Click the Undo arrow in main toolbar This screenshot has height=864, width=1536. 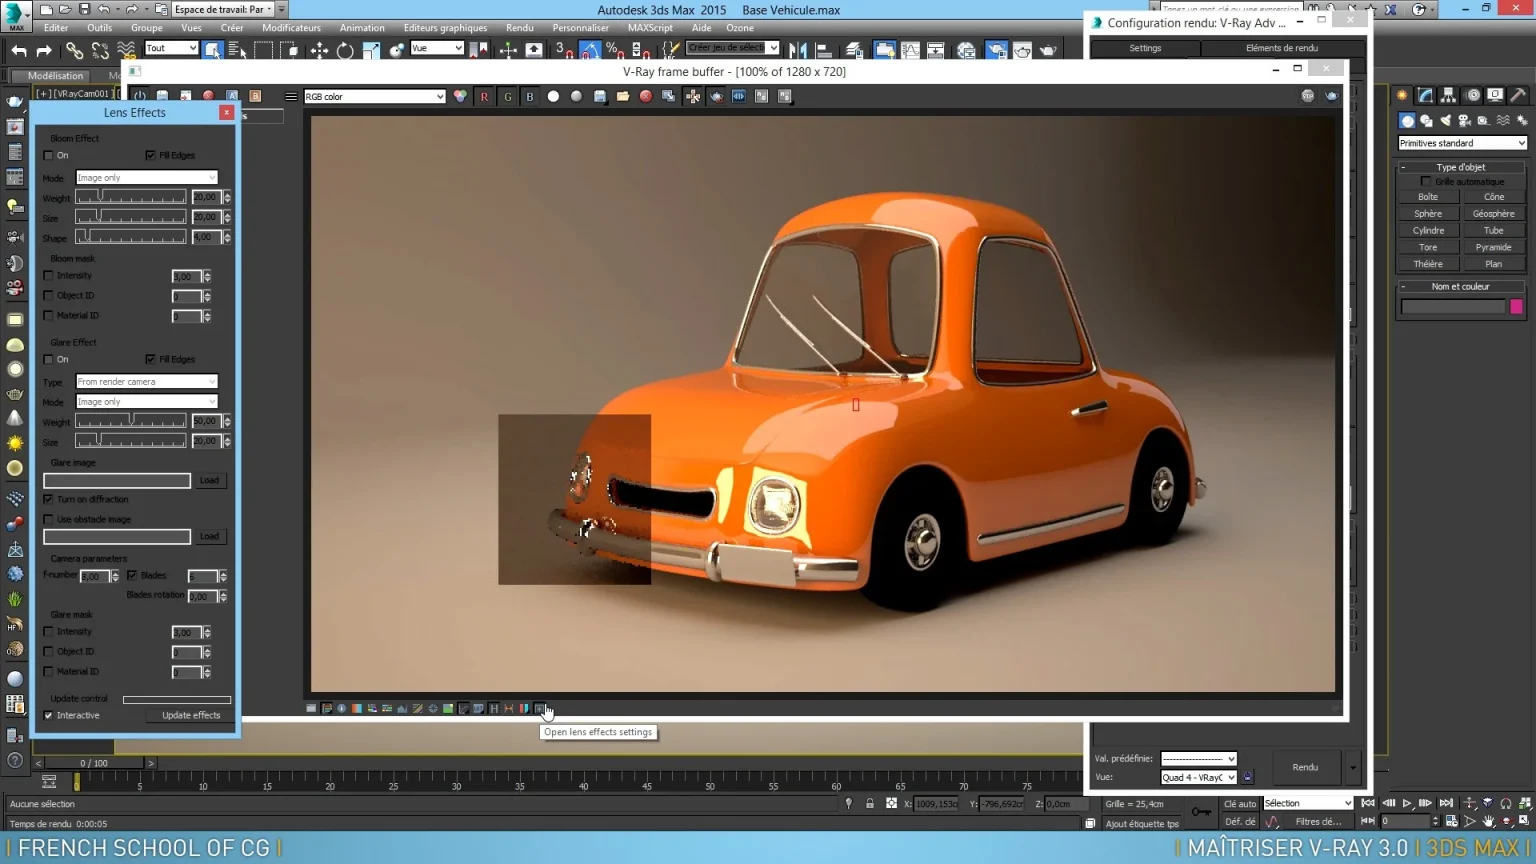(x=19, y=50)
